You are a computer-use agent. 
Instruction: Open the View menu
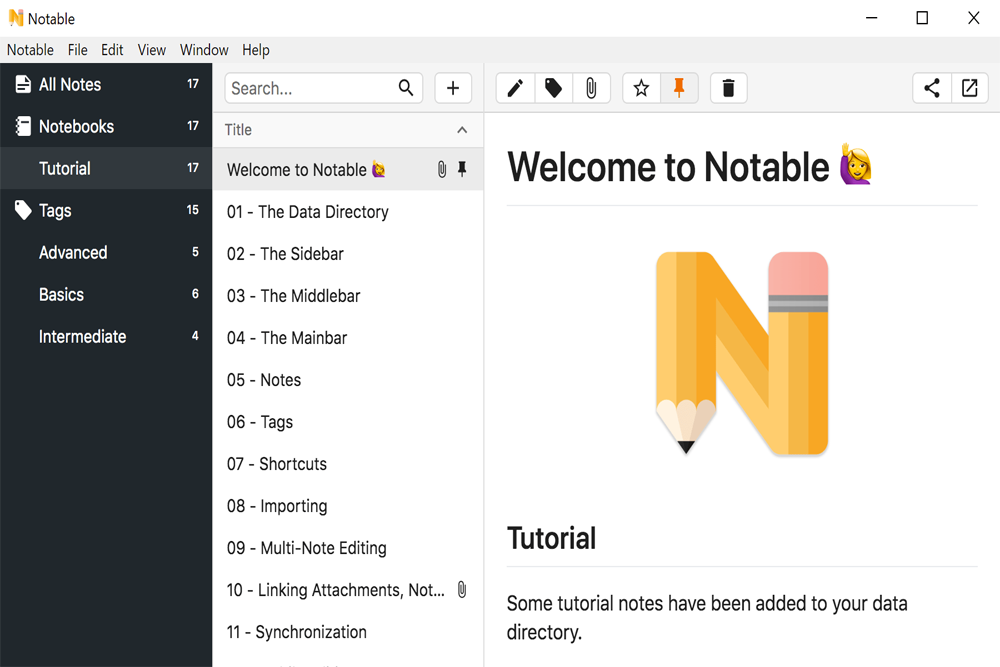(x=152, y=50)
